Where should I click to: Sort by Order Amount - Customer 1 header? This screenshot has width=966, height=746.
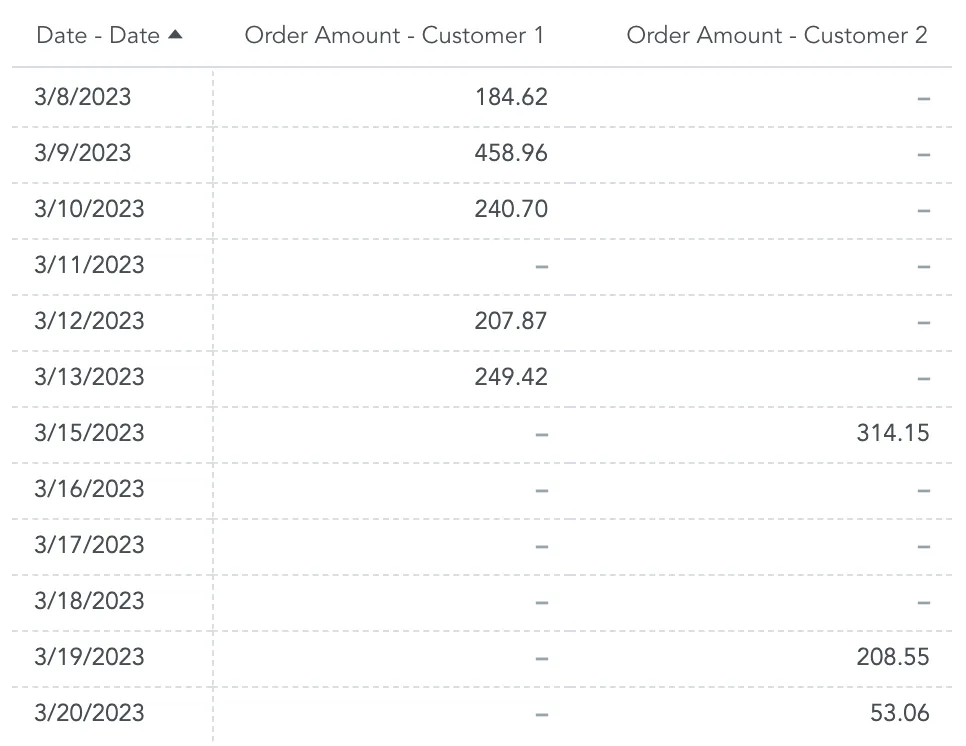395,33
